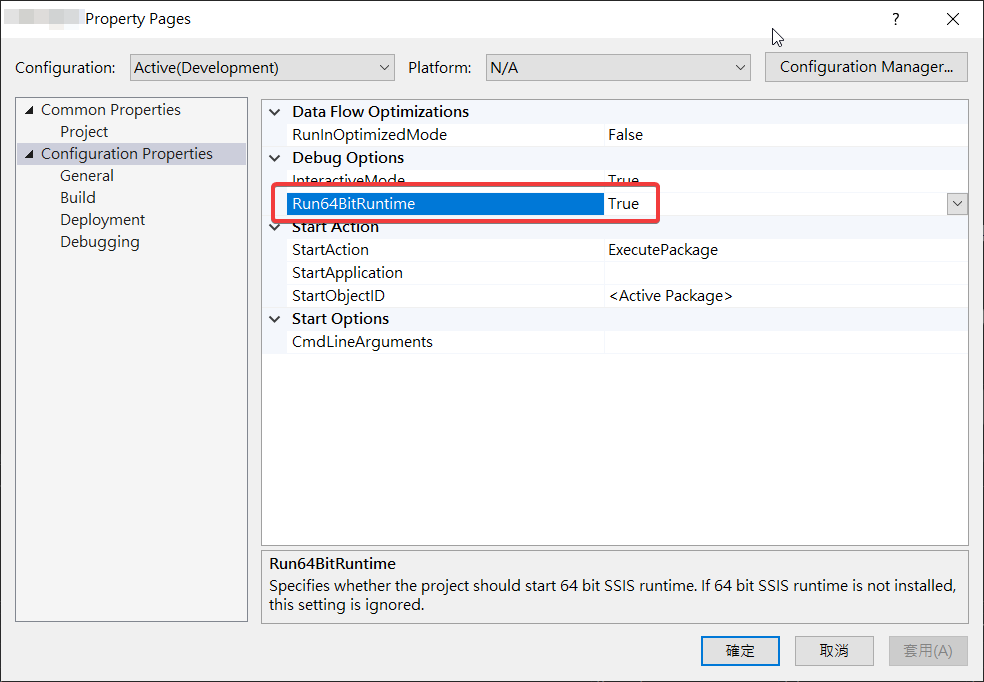Confirm changes with the 確定 button

(740, 650)
